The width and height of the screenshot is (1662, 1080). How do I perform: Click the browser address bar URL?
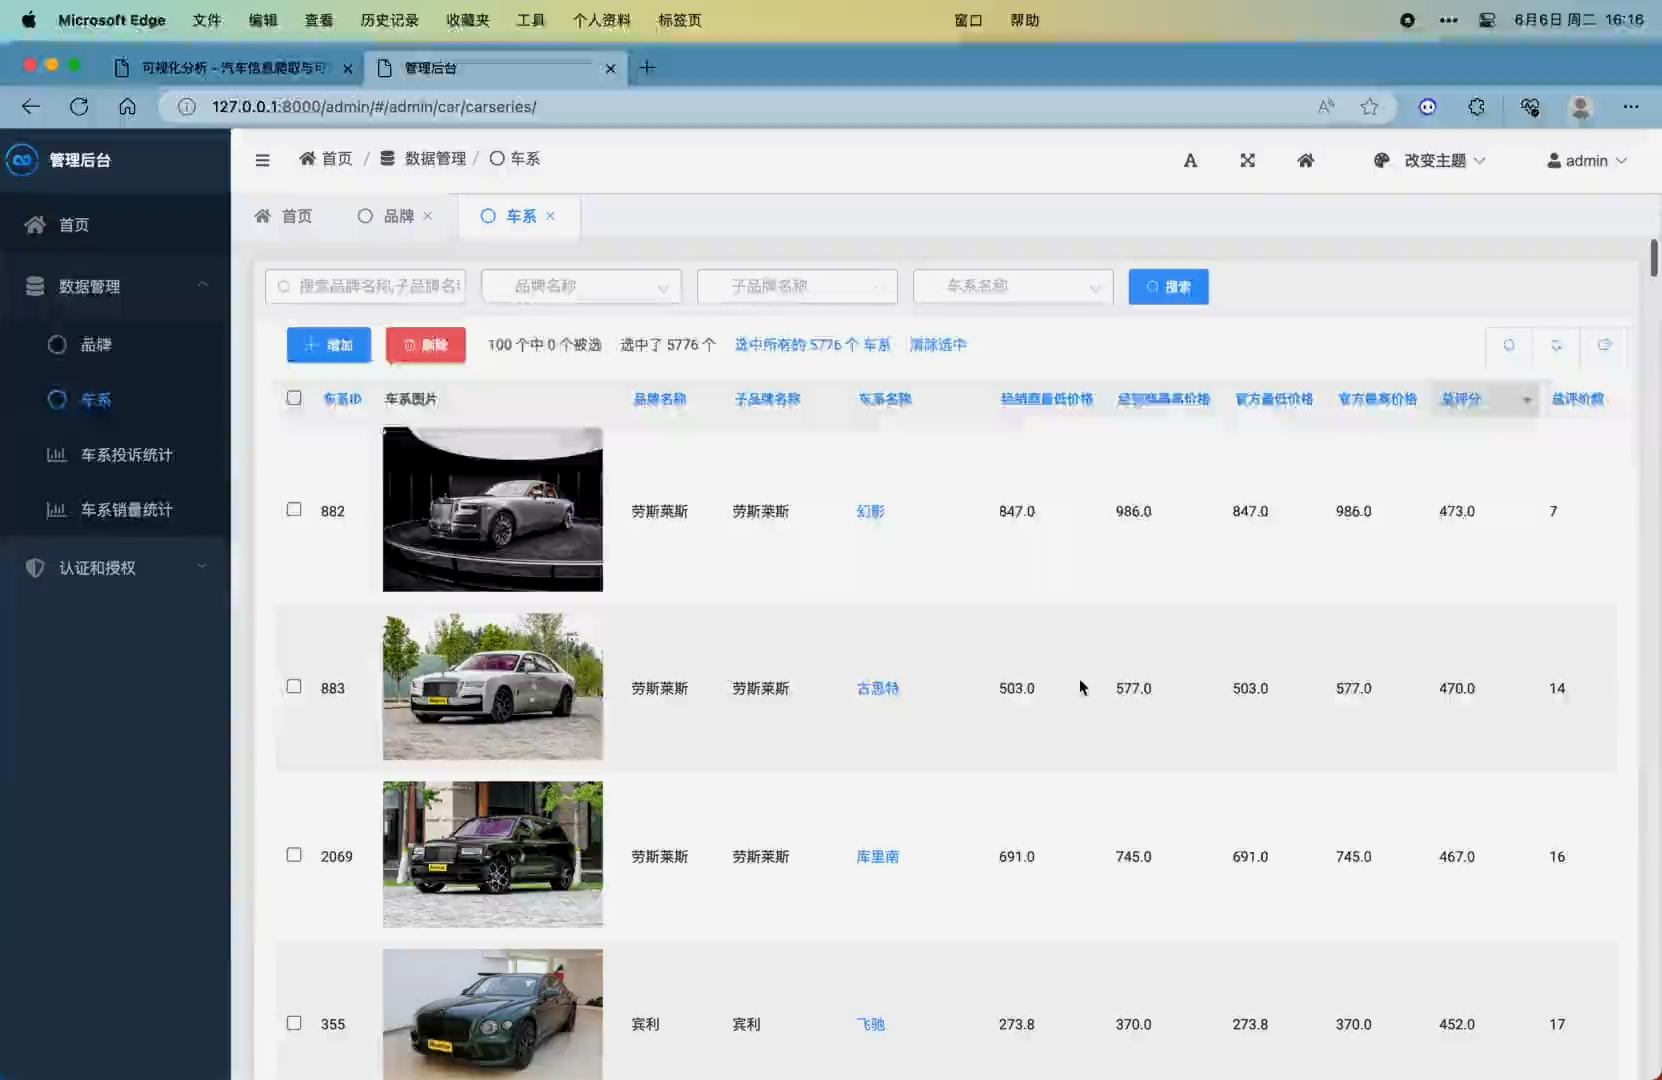tap(374, 107)
